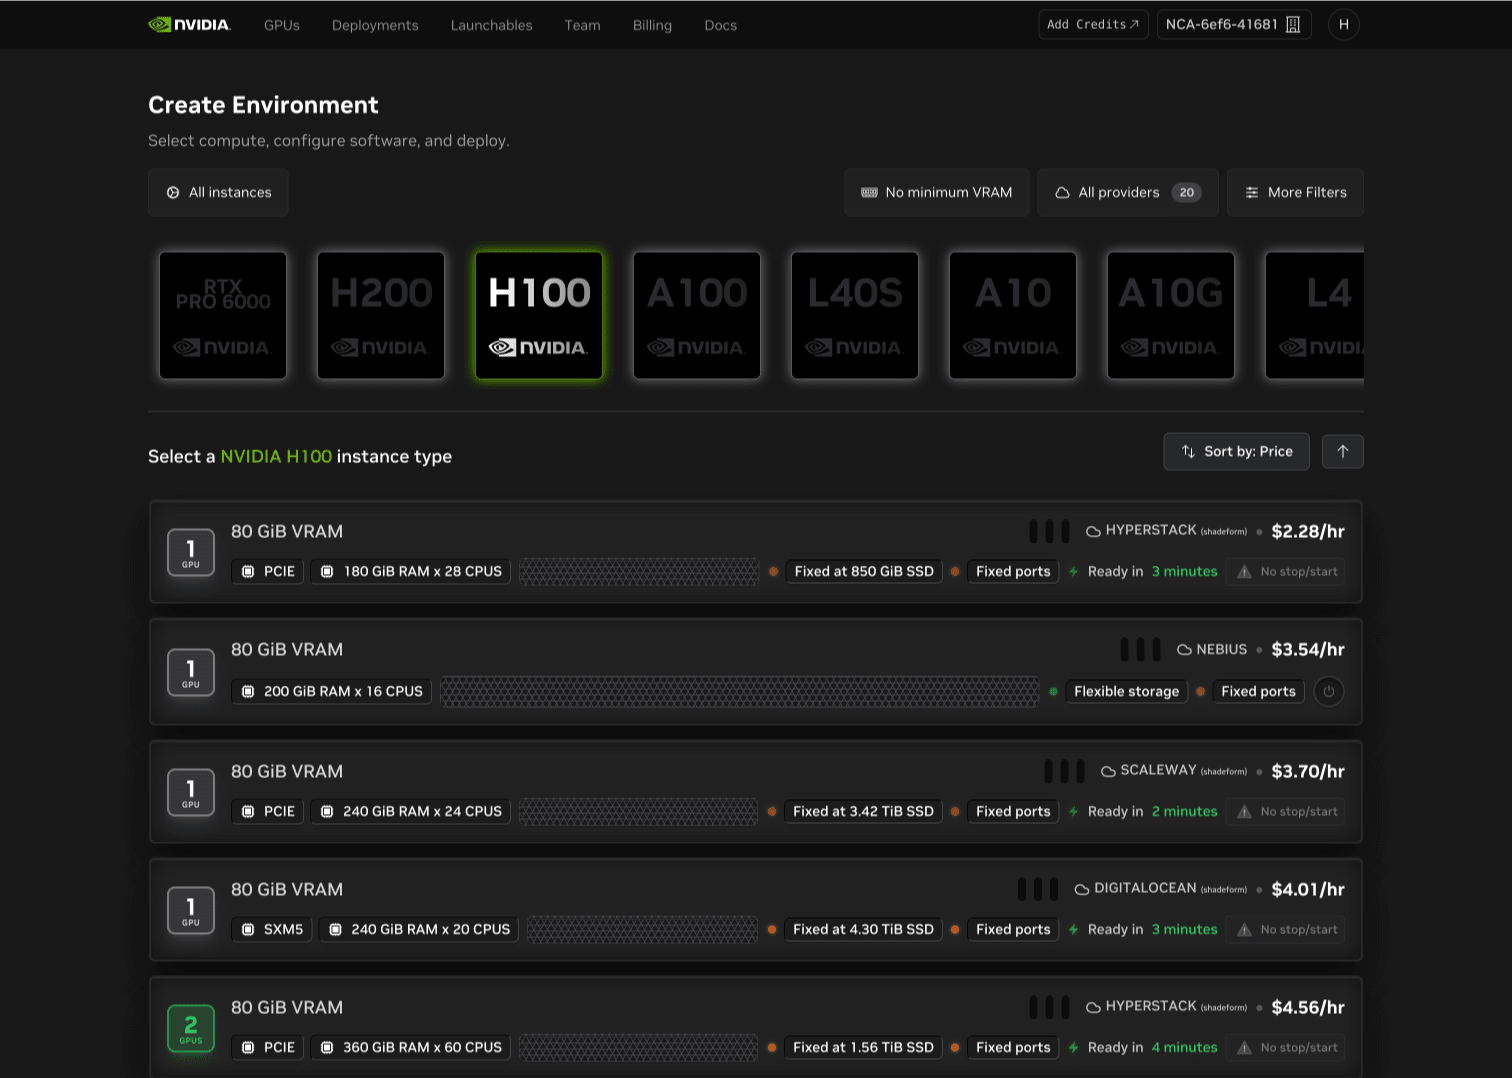Pick the L40S GPU card
1512x1078 pixels.
point(855,315)
